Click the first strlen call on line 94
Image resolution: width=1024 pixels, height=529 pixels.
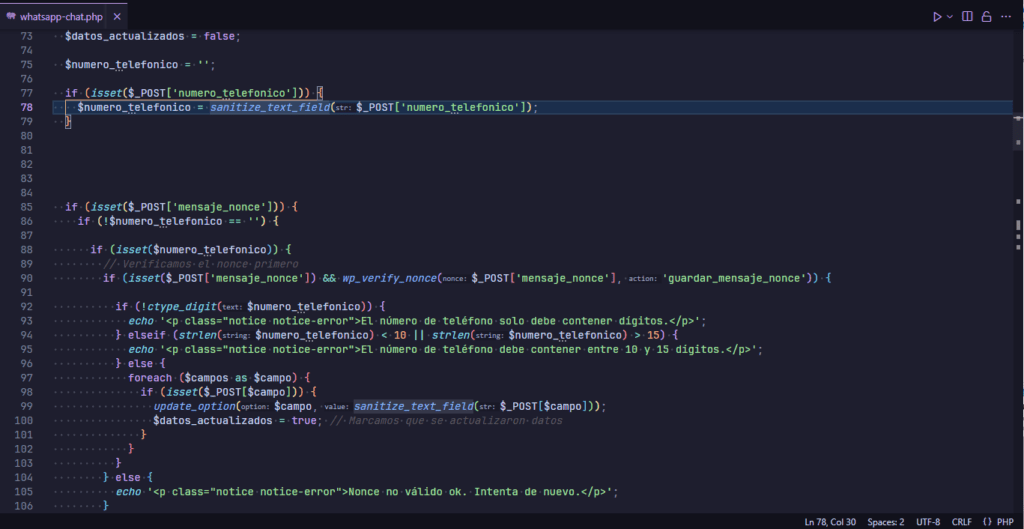(197, 335)
